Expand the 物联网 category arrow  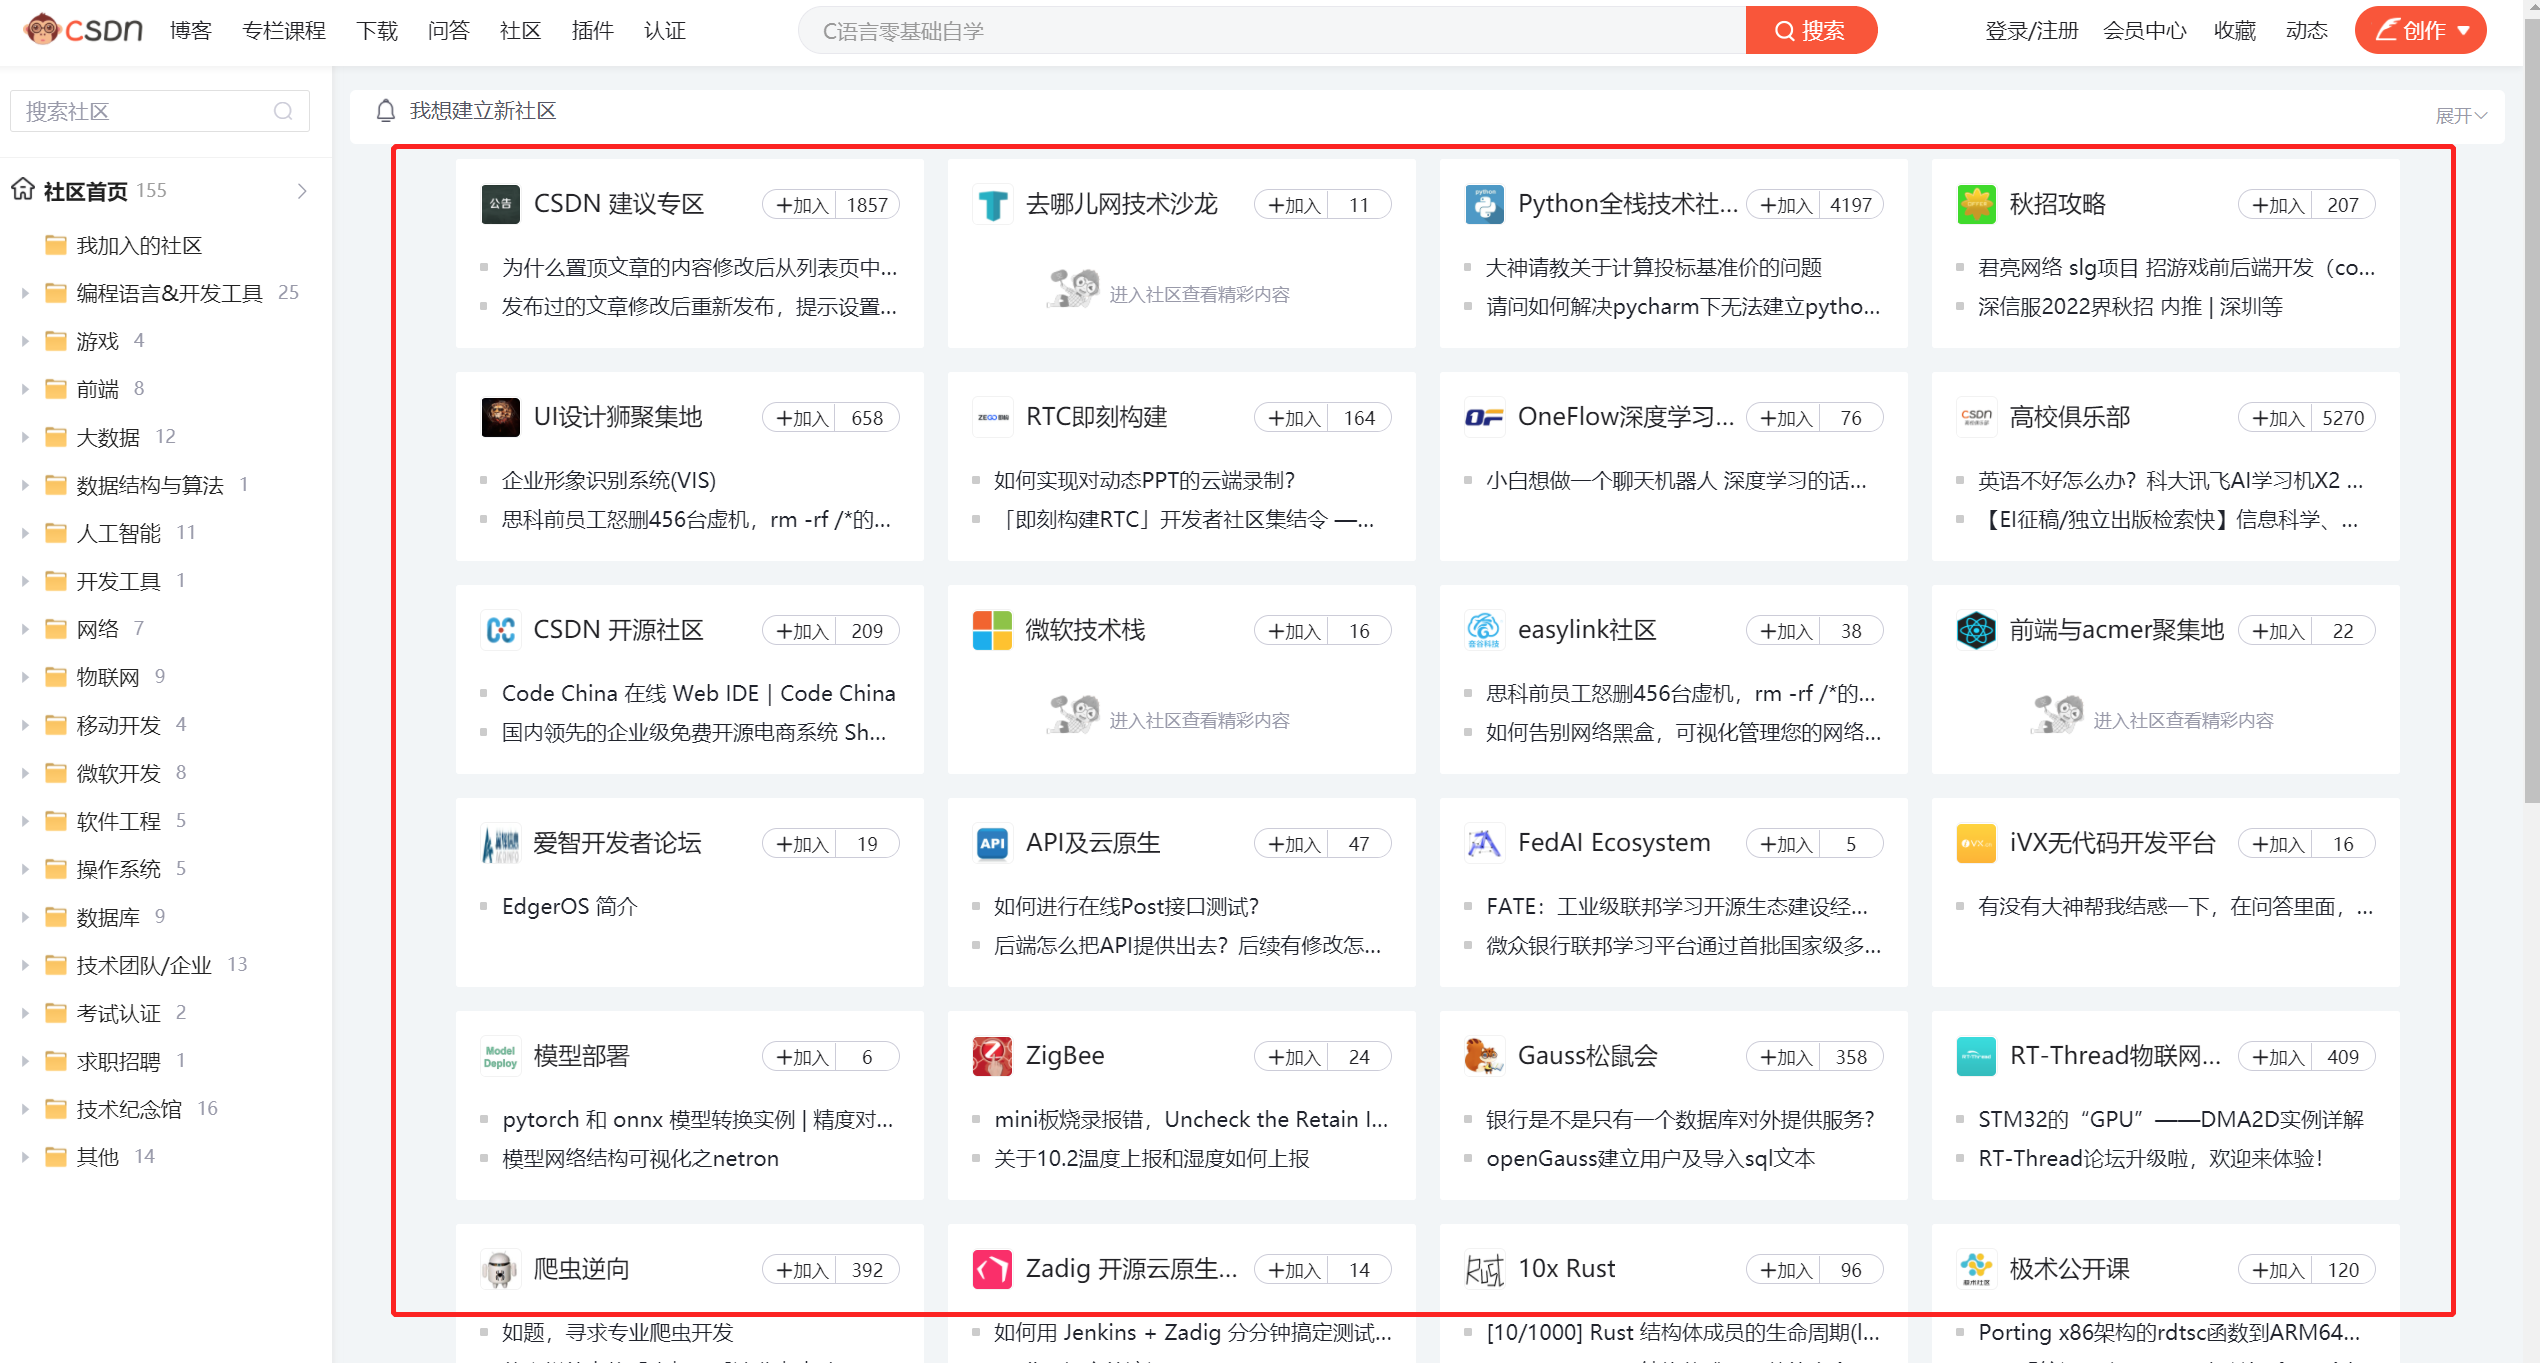pyautogui.click(x=25, y=677)
